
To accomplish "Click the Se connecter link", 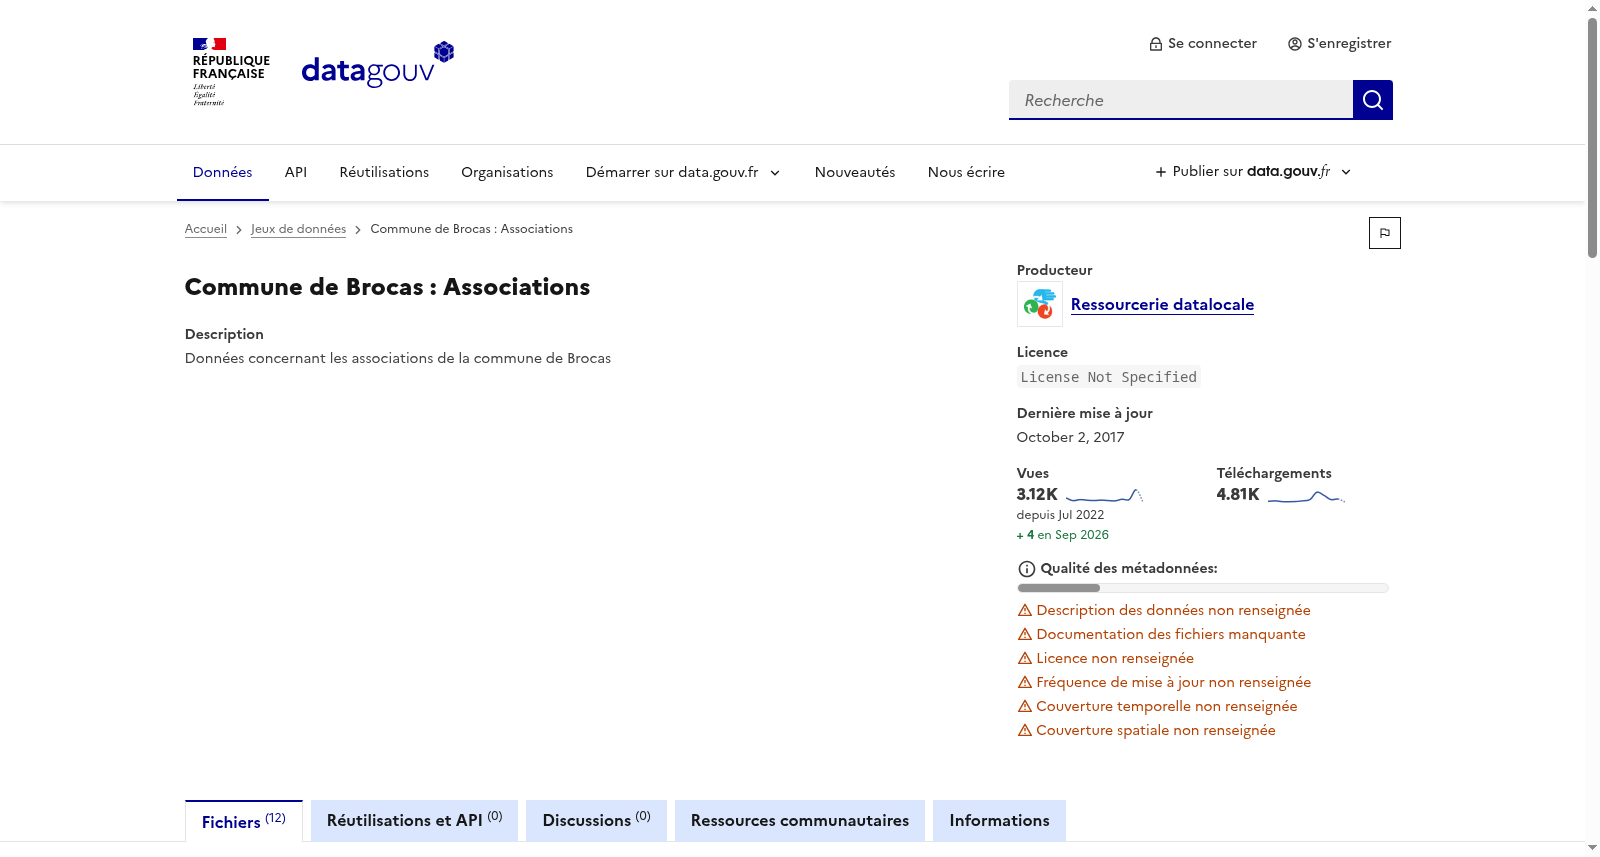I will (1203, 44).
